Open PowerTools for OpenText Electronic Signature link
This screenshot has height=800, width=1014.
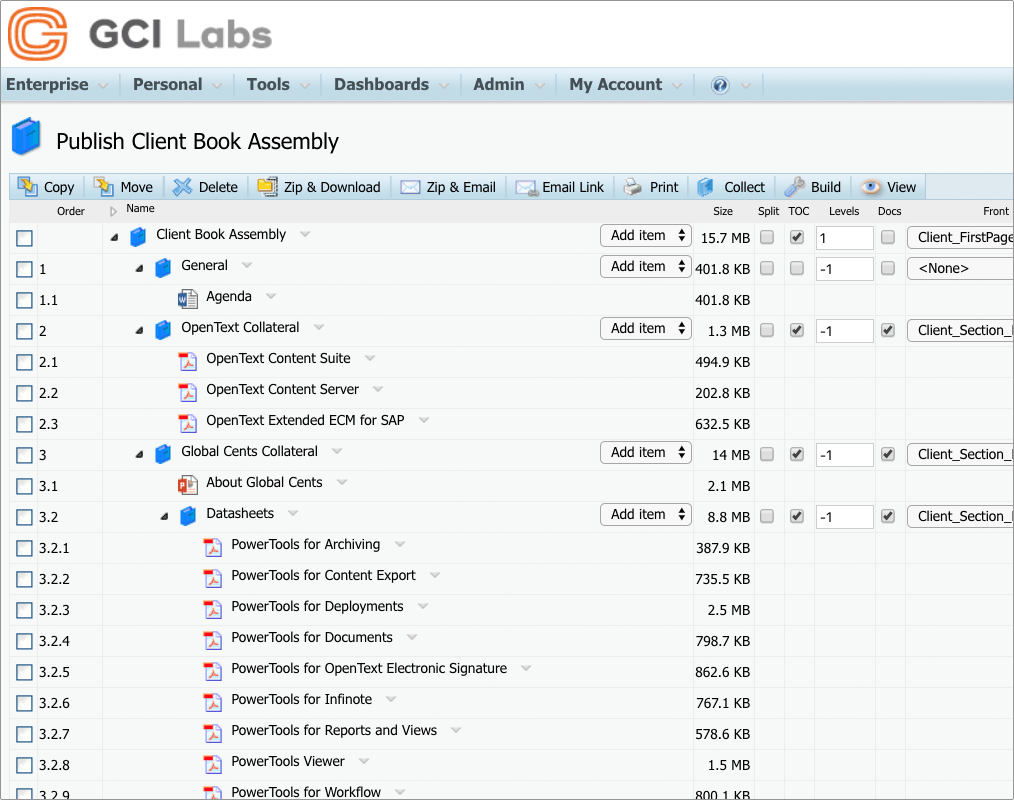tap(369, 668)
